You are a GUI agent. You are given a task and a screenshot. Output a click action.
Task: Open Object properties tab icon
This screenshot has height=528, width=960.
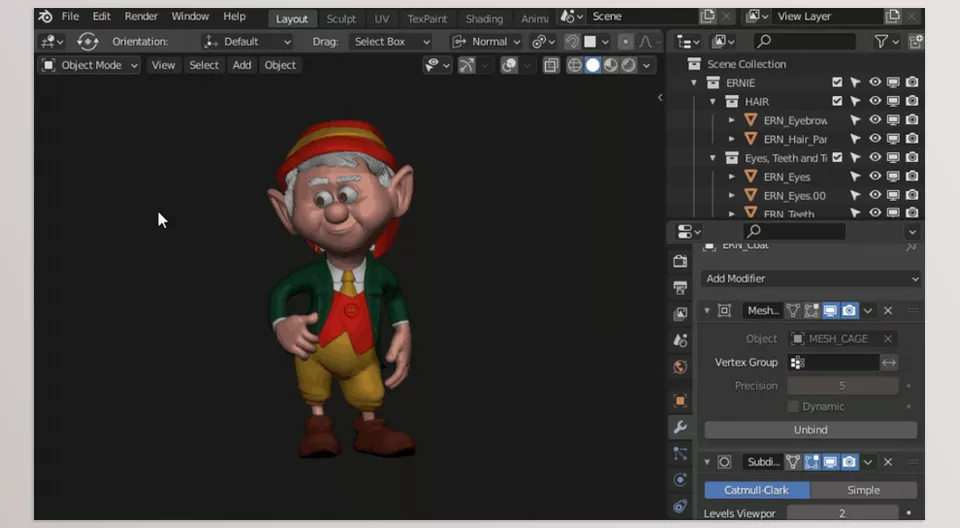(x=680, y=401)
